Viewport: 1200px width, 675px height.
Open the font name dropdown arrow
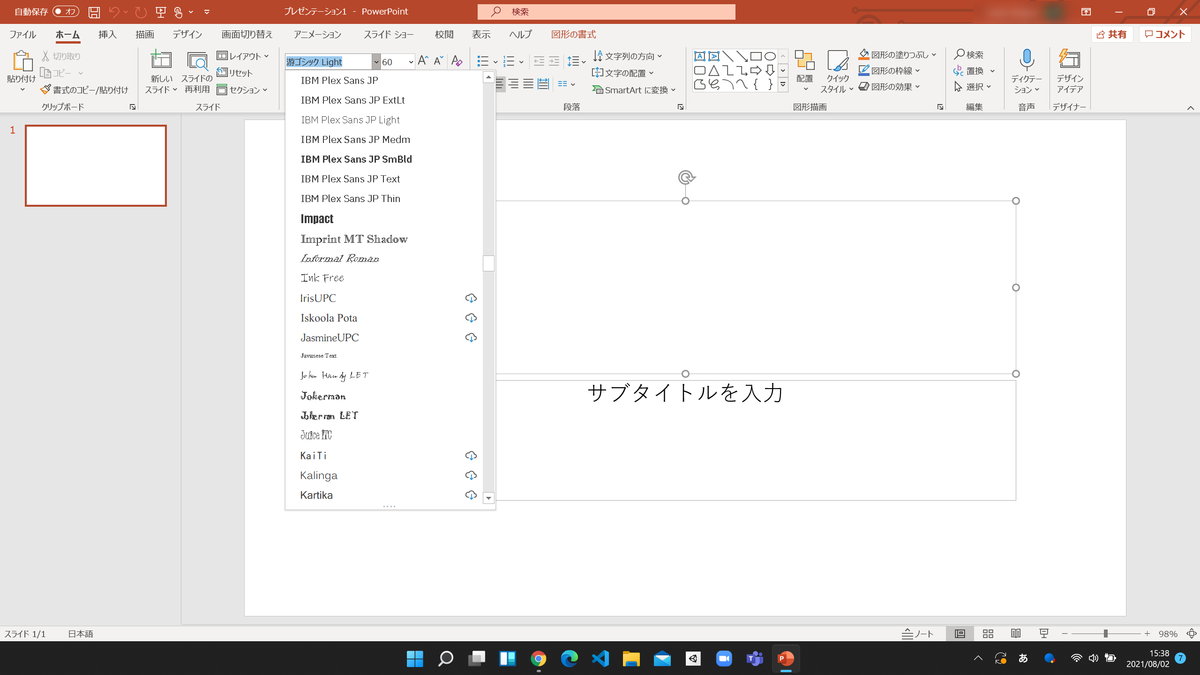[374, 62]
